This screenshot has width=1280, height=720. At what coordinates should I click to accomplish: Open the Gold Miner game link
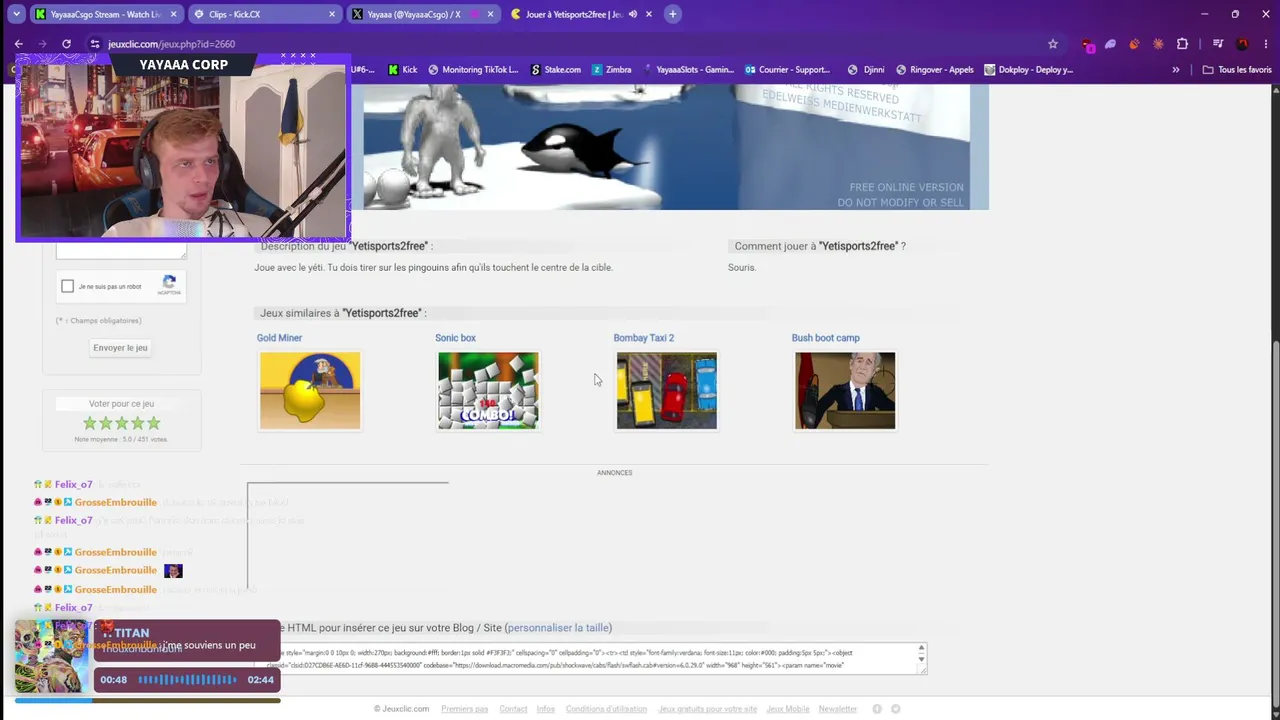(279, 338)
